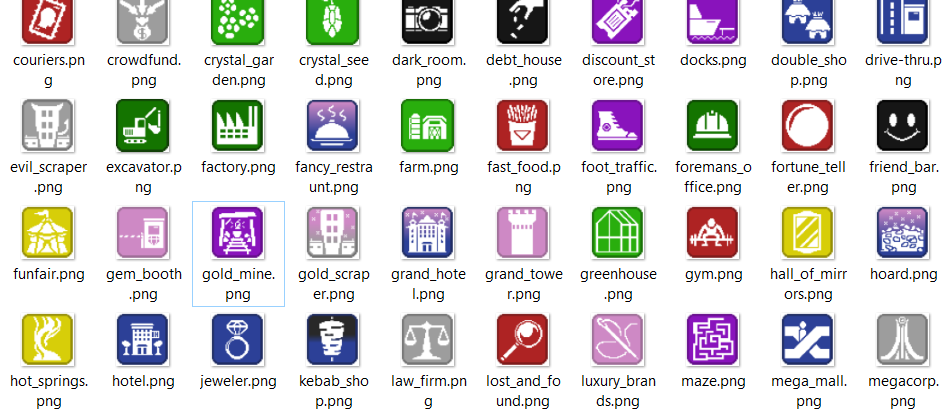Click the kebab_shop.png skewer icon
947x418 pixels.
click(333, 339)
